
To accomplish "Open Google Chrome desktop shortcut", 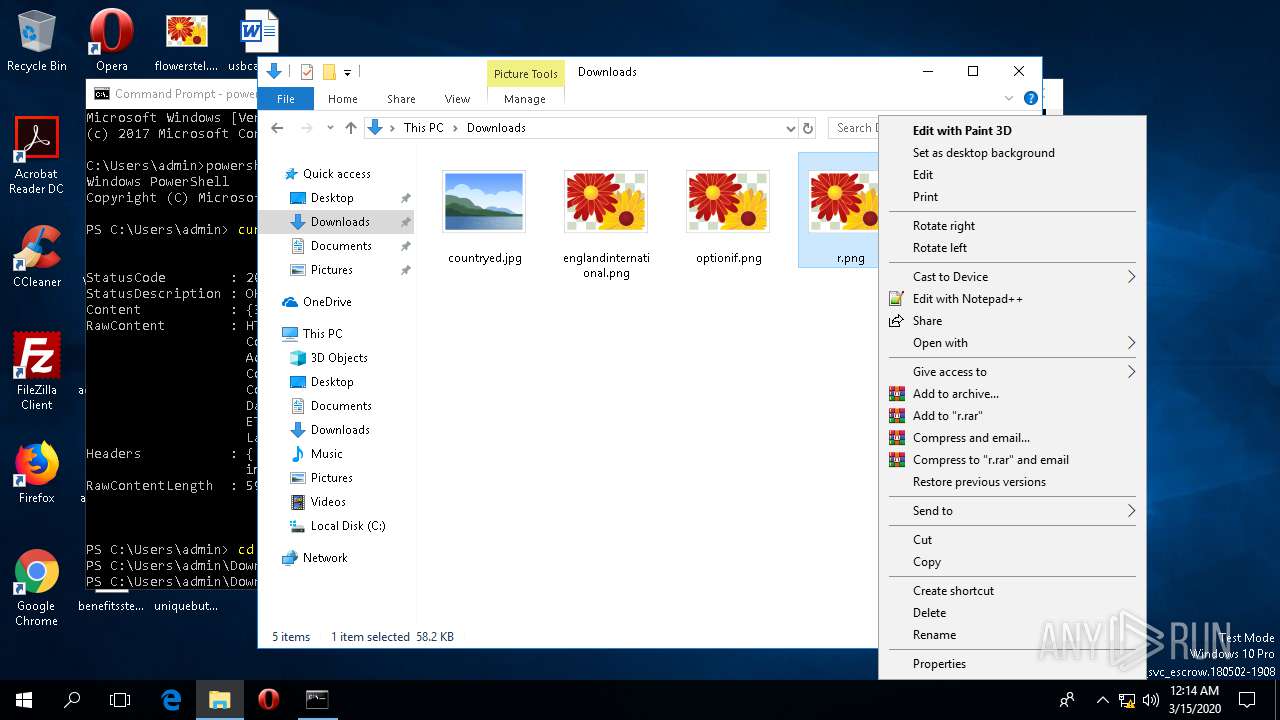I will [36, 588].
